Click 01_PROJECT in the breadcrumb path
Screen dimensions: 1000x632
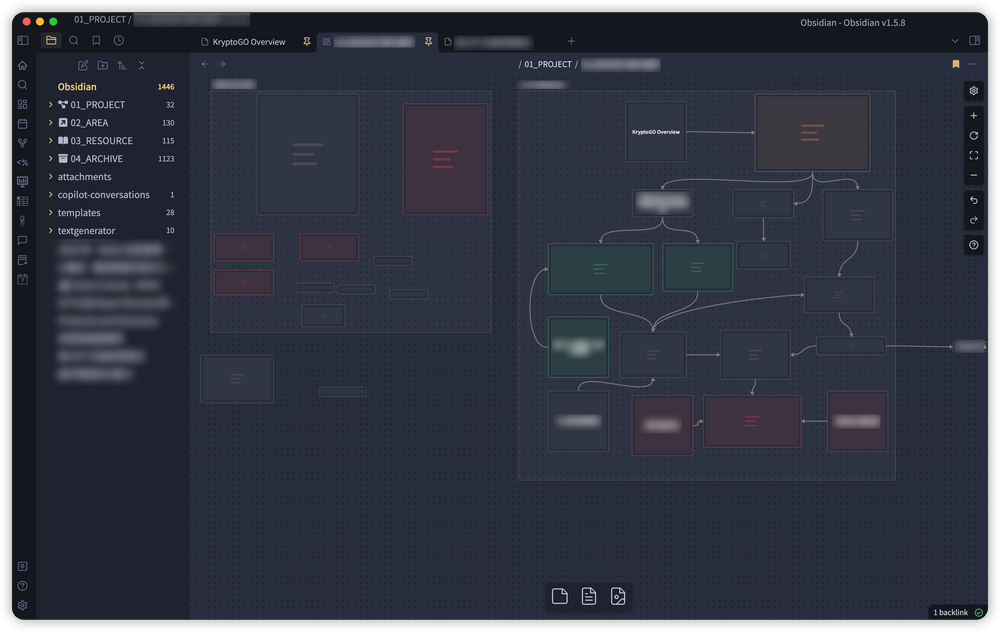point(548,64)
